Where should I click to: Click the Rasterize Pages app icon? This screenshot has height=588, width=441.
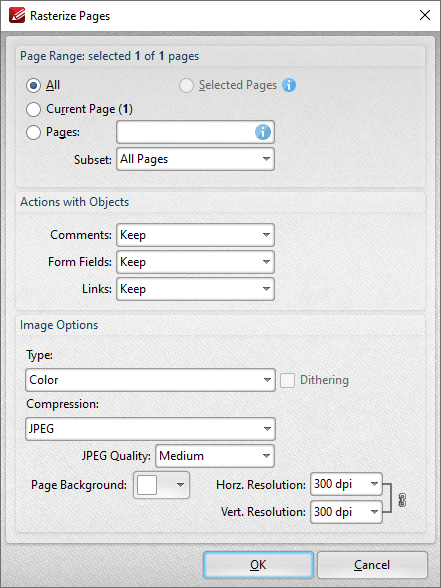pos(16,16)
